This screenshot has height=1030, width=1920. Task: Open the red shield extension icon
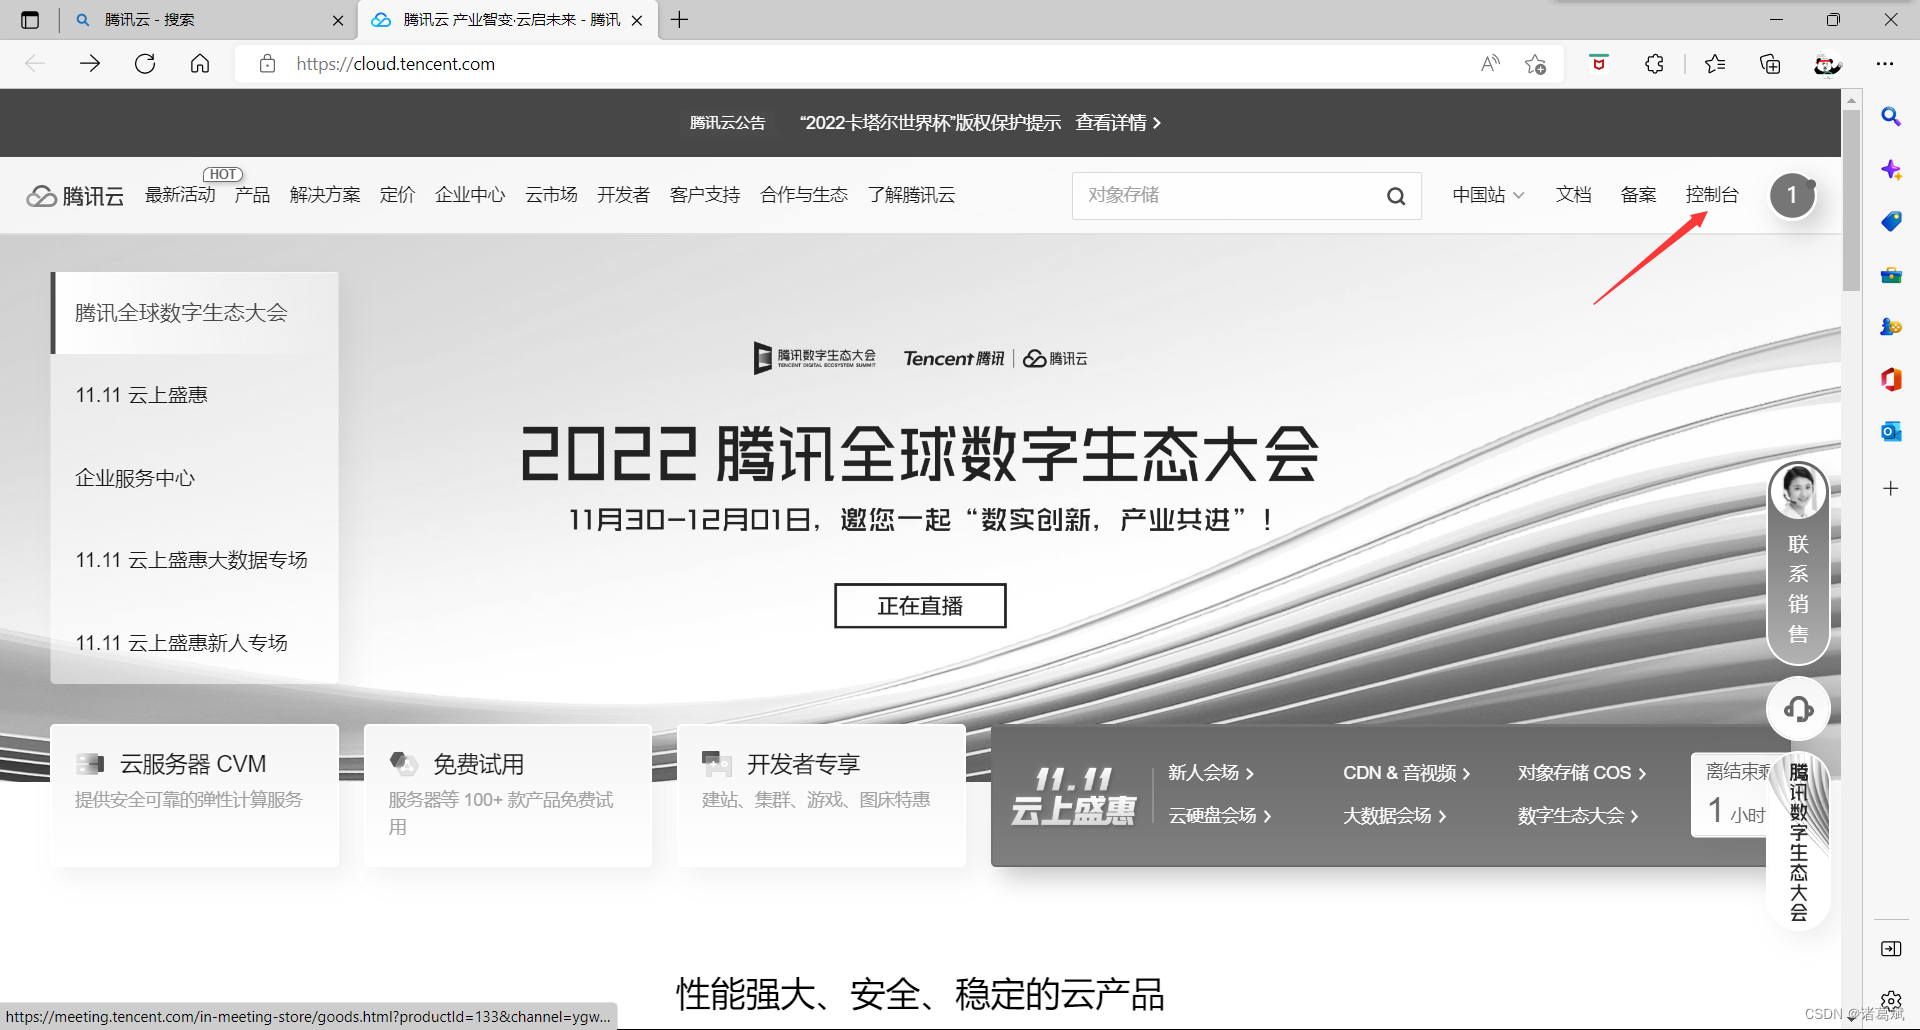pos(1599,64)
